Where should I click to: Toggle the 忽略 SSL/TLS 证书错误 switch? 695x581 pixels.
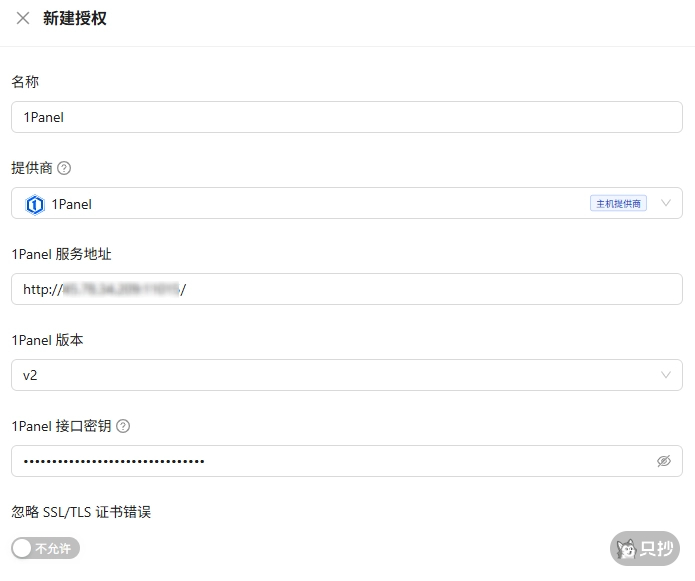click(45, 548)
